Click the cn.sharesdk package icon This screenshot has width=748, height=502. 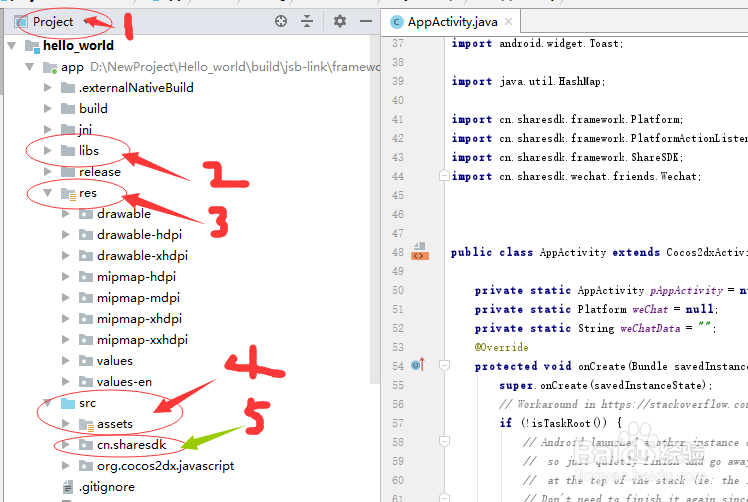86,445
